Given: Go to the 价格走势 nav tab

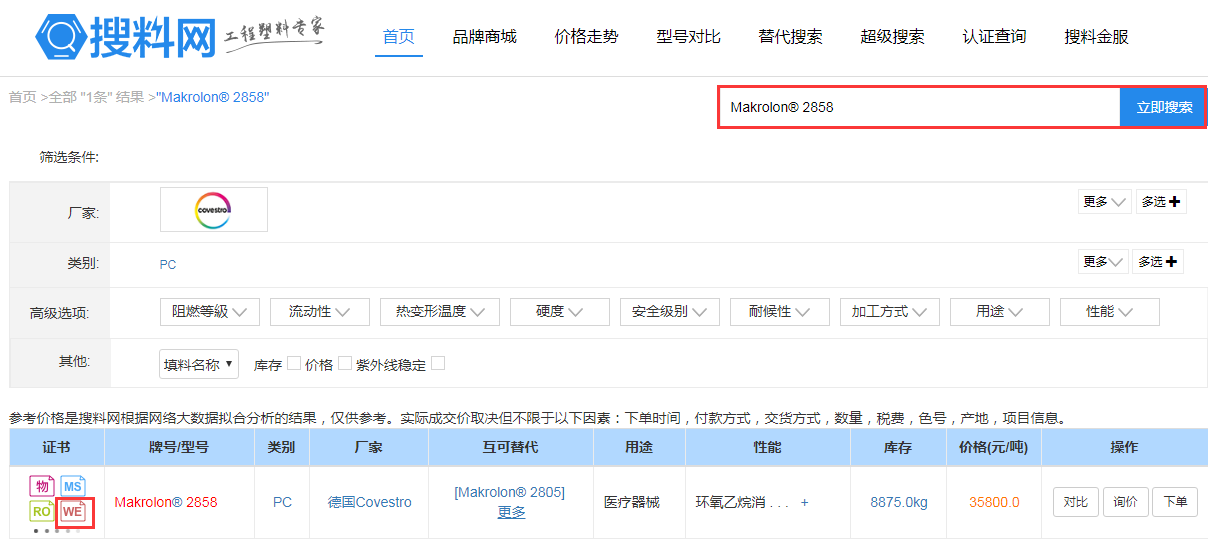Looking at the screenshot, I should point(586,37).
